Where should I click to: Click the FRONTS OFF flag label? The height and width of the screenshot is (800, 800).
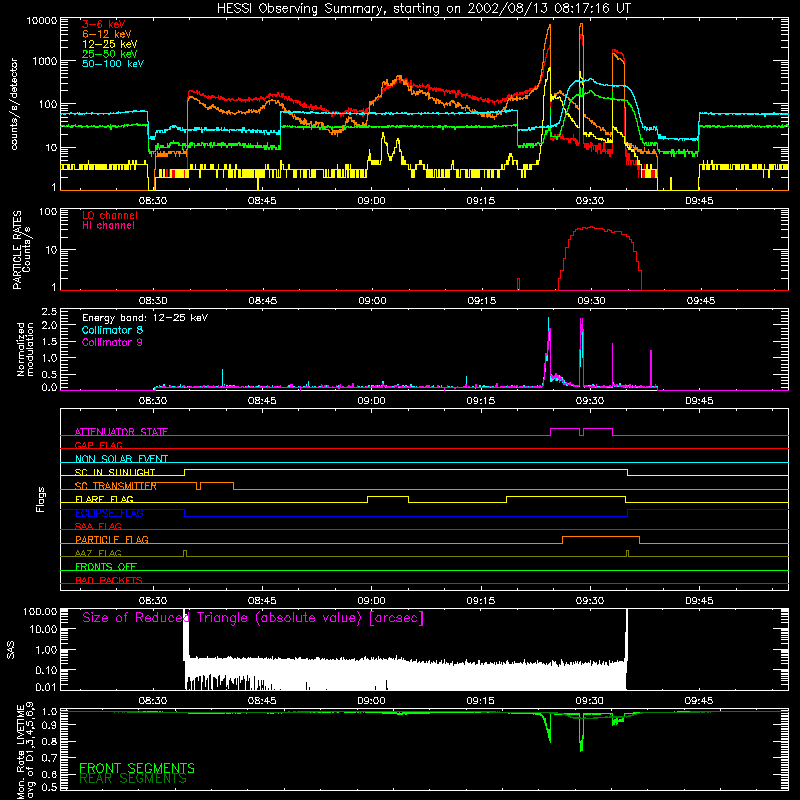click(x=106, y=566)
